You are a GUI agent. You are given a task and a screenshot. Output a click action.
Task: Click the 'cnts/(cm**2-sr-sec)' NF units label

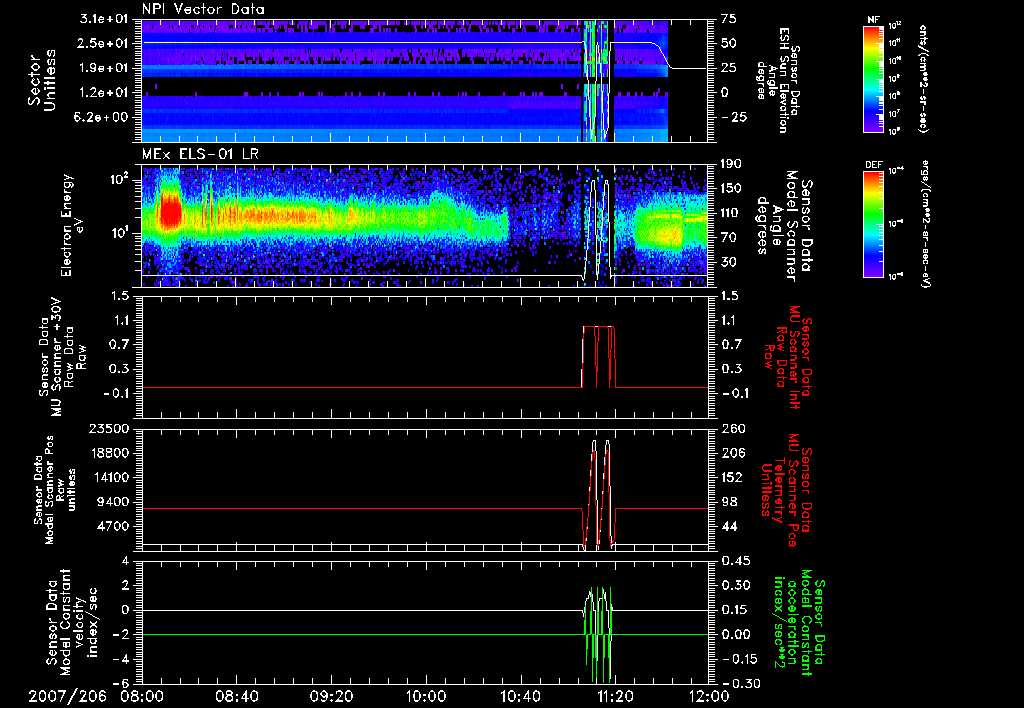(x=923, y=78)
